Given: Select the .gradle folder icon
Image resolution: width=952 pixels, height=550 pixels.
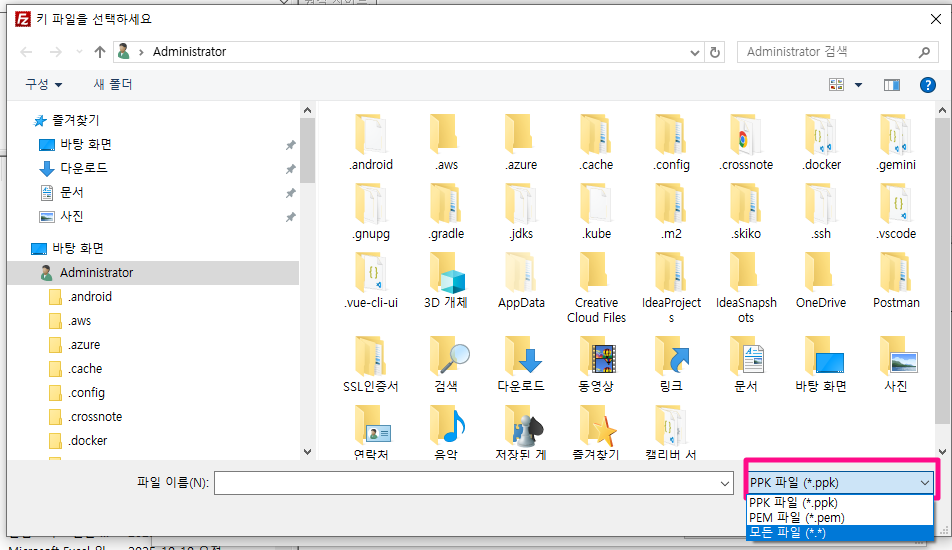Looking at the screenshot, I should [x=445, y=203].
